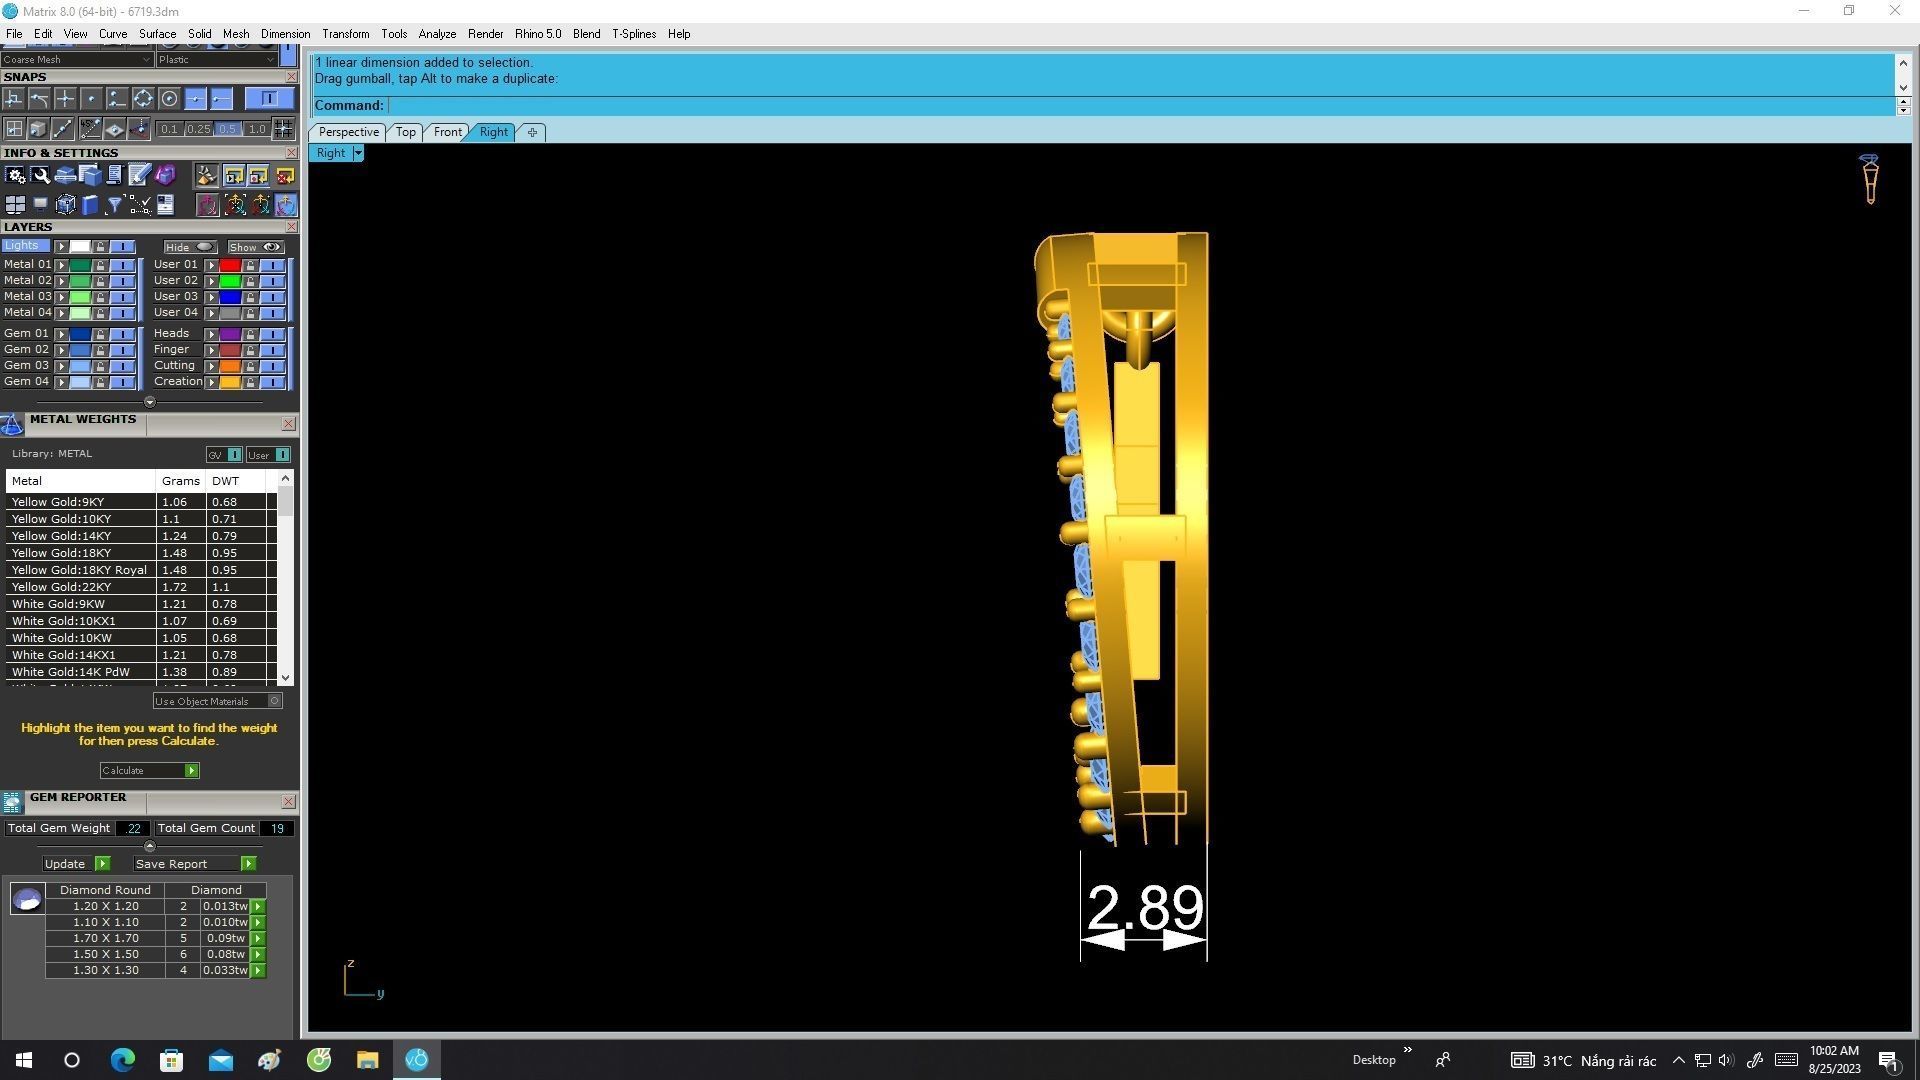This screenshot has width=1920, height=1080.
Task: Expand the Cutting layer arrow
Action: coord(211,366)
